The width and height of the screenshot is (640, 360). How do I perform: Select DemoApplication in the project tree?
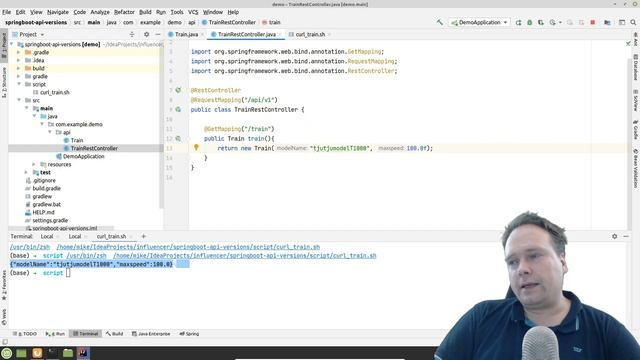pyautogui.click(x=83, y=156)
